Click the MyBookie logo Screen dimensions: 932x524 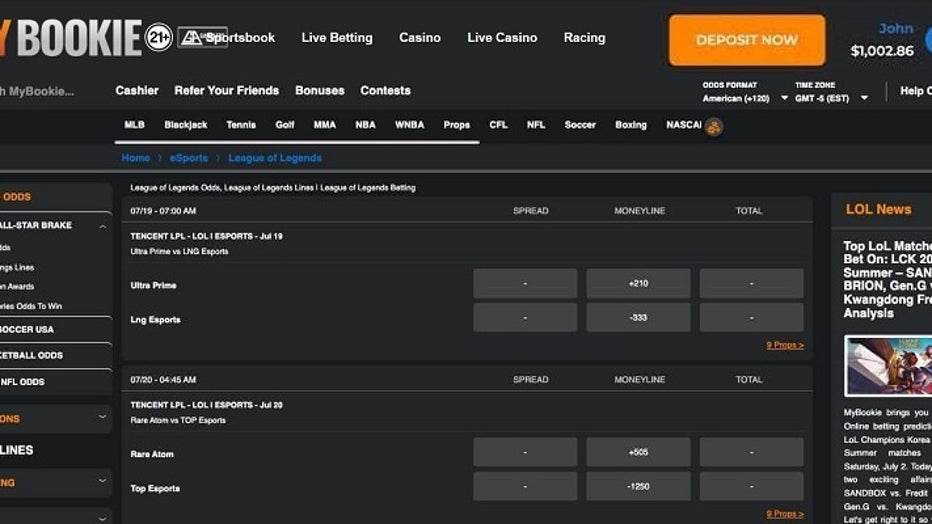(x=71, y=38)
